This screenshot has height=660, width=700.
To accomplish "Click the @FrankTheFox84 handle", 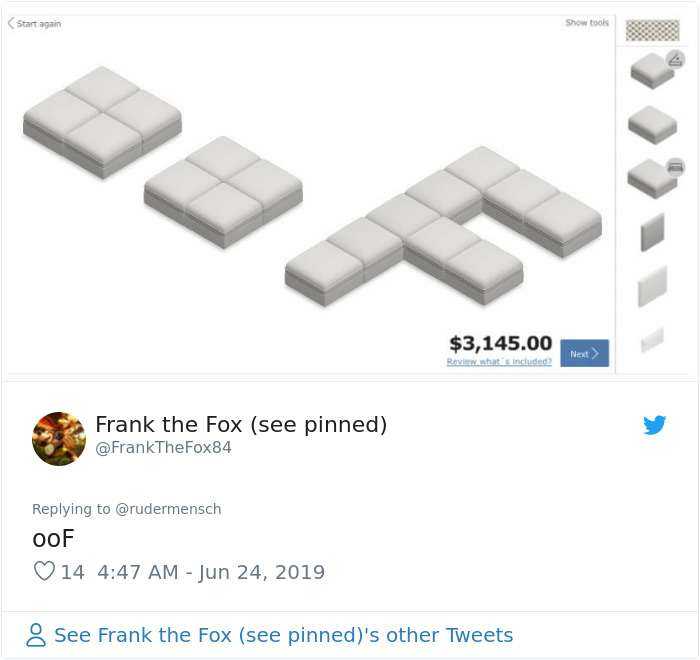I will (163, 448).
